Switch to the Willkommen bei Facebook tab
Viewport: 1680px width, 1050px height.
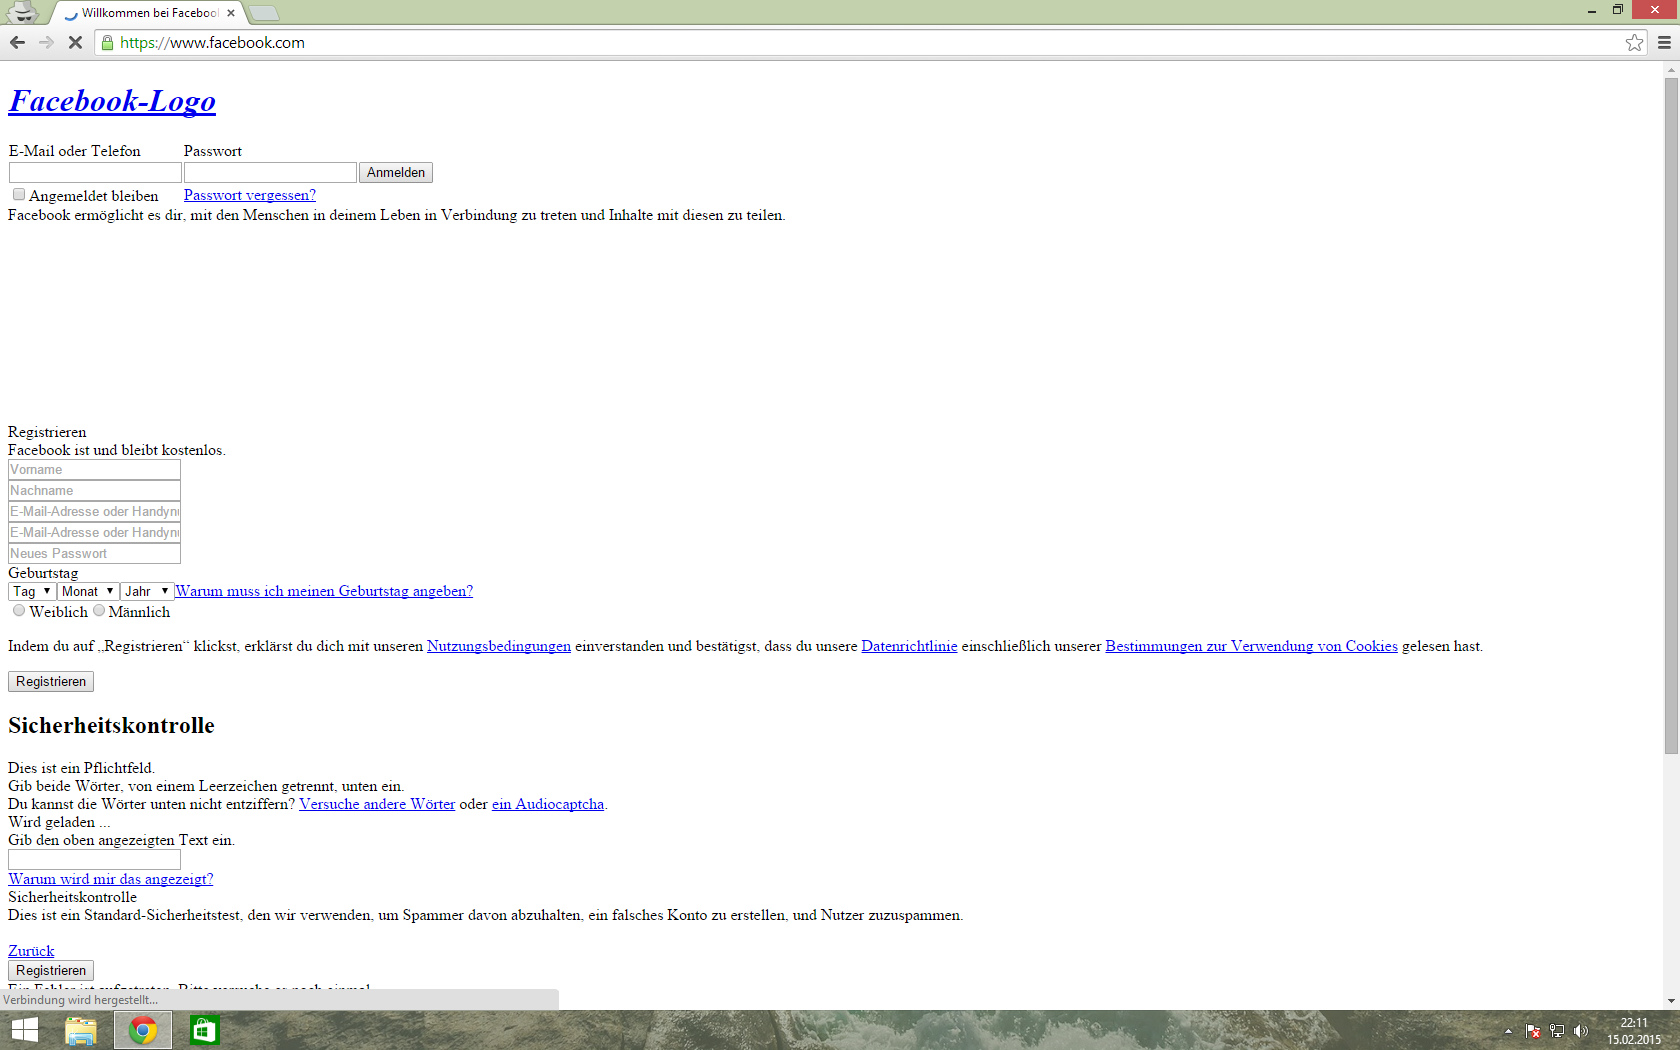[x=148, y=13]
